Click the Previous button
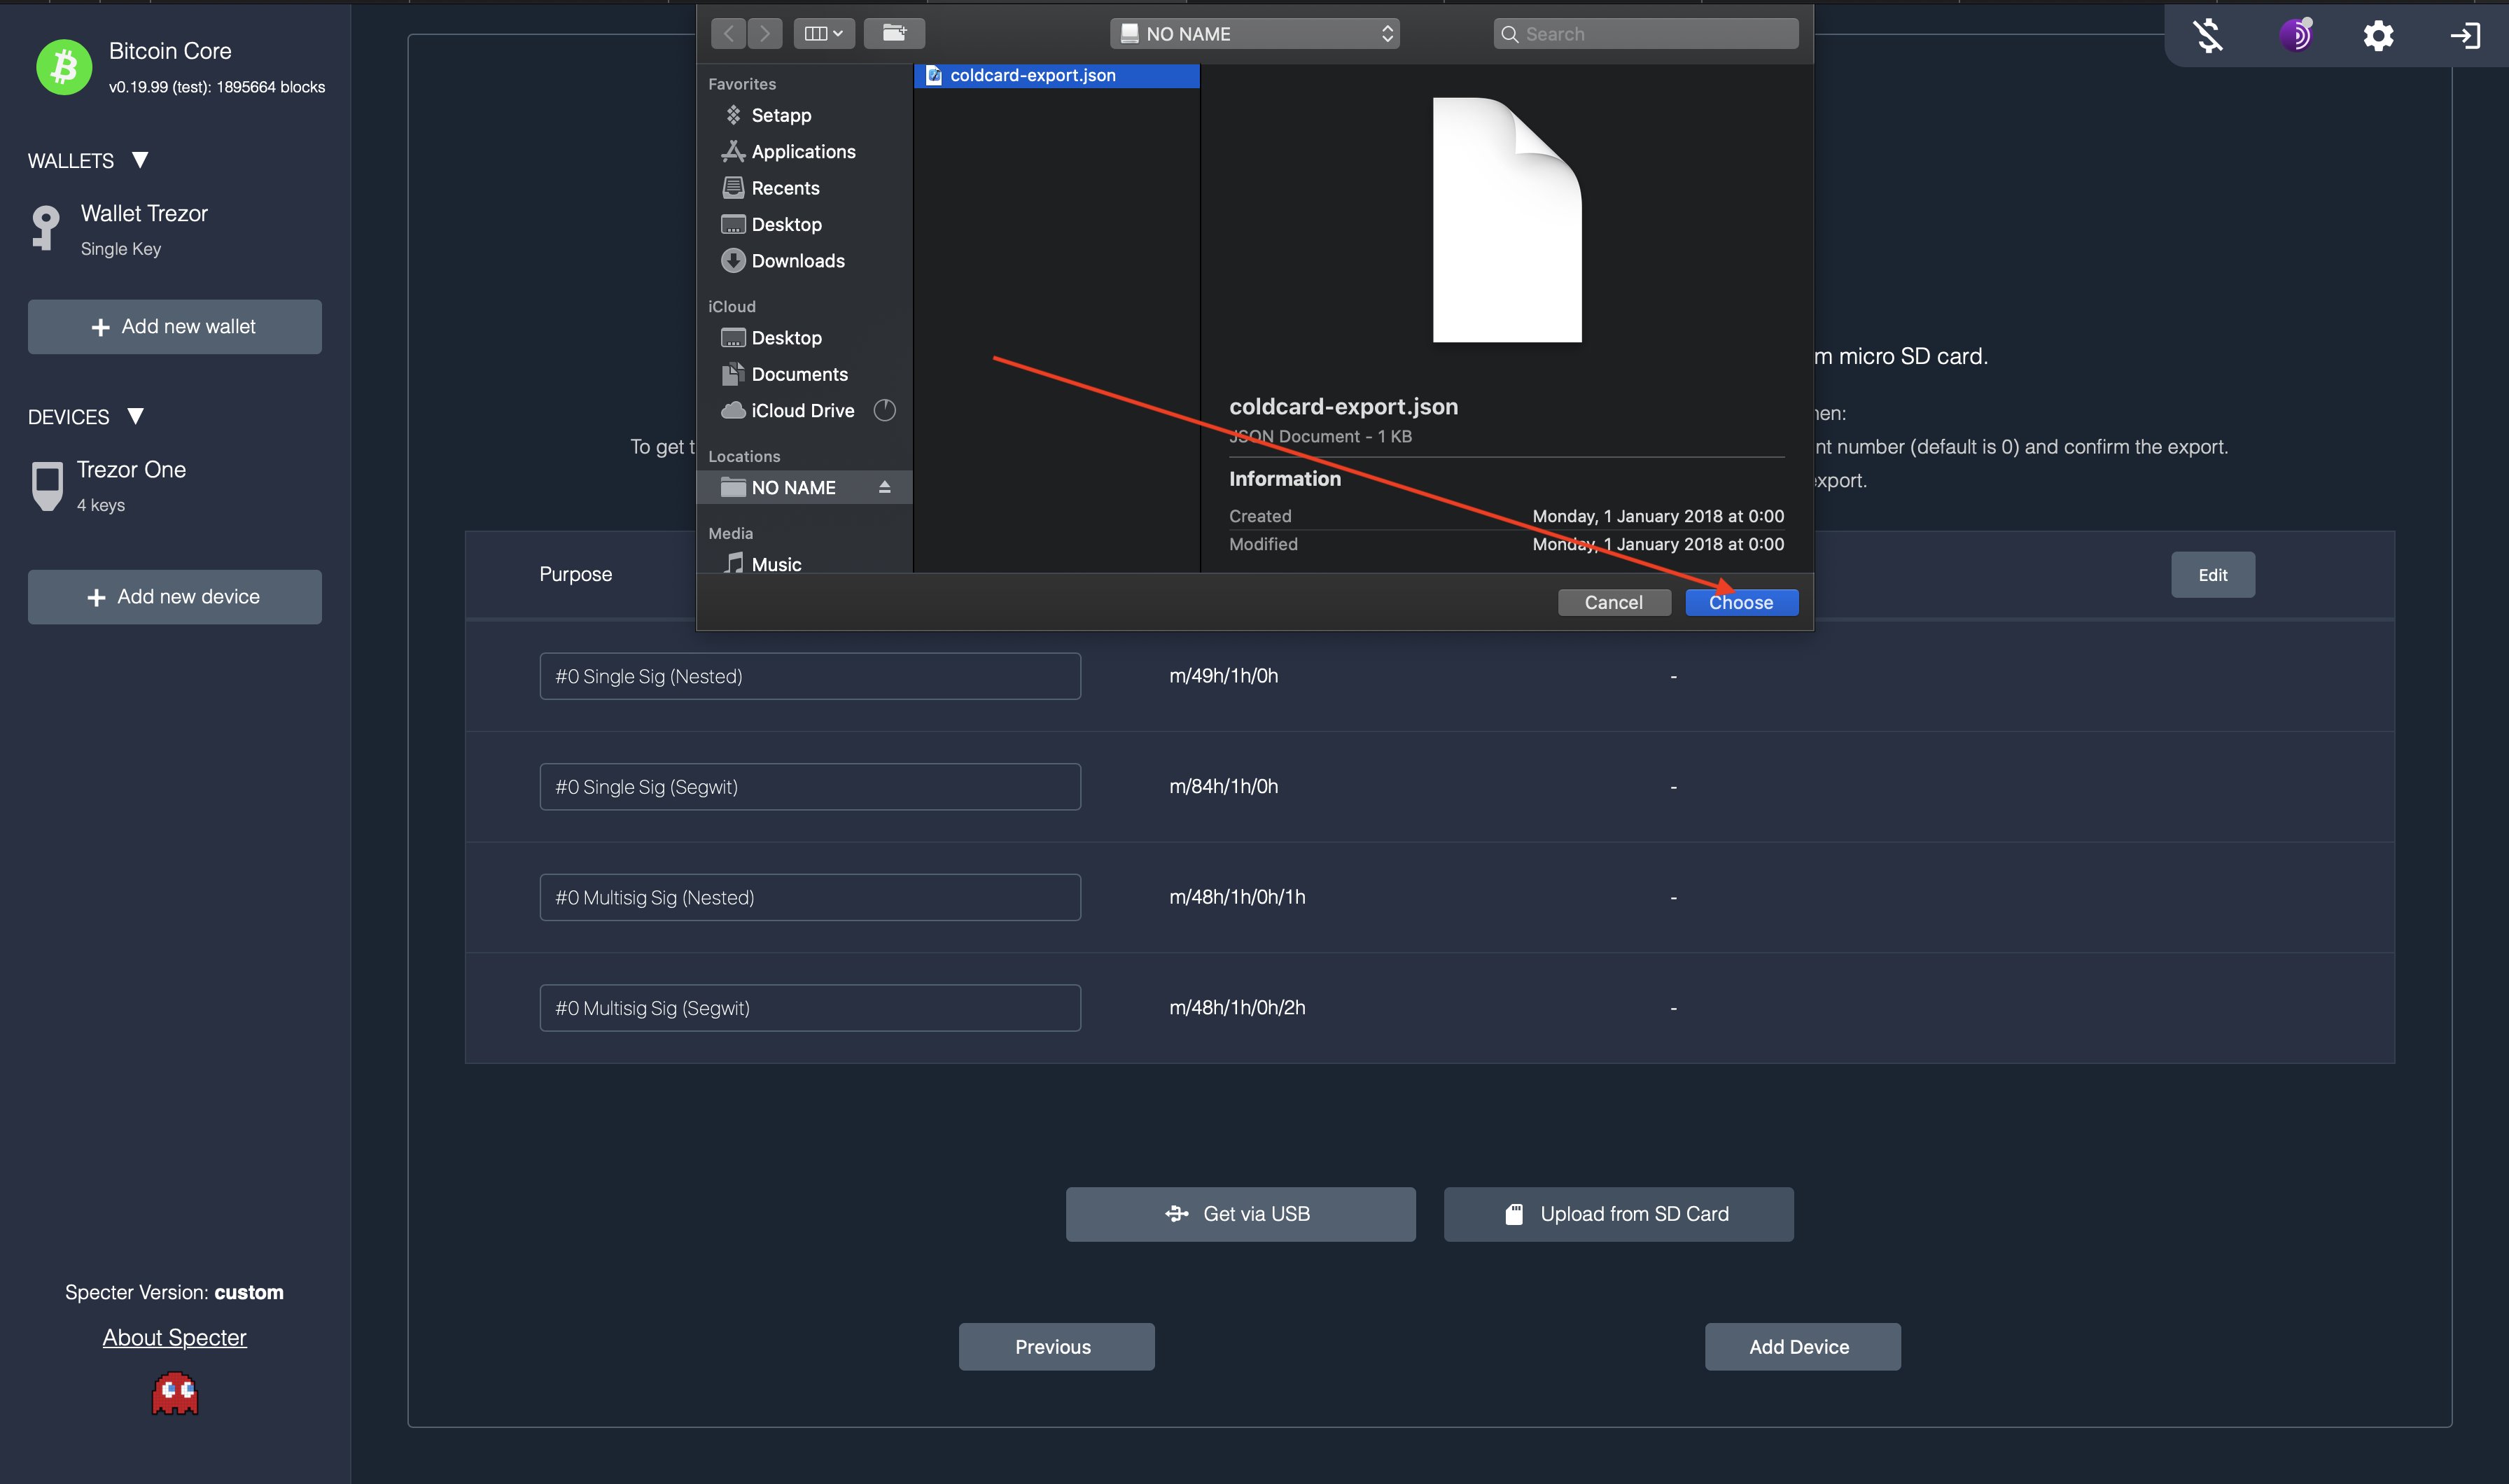This screenshot has height=1484, width=2509. pos(1056,1347)
